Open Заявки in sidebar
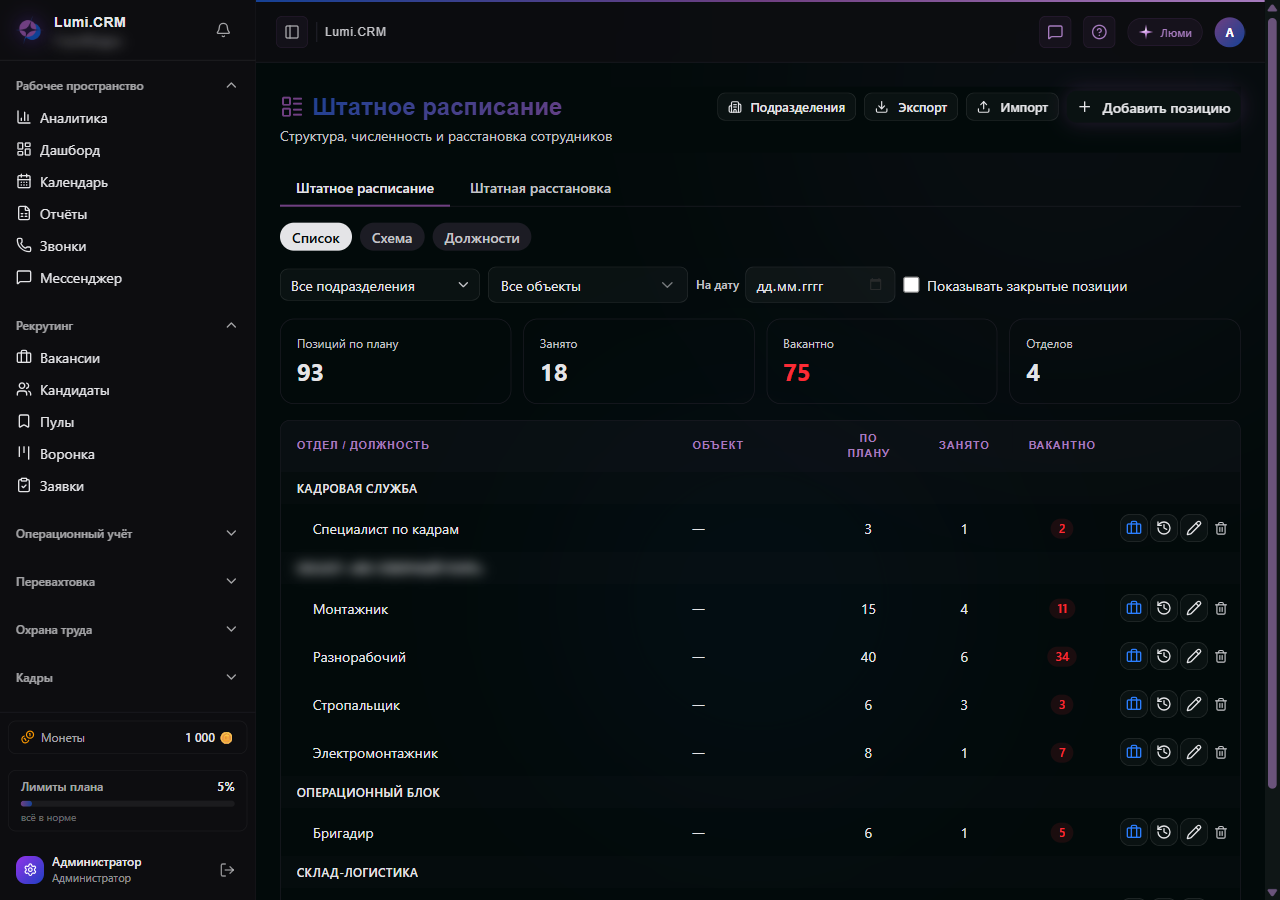 point(128,486)
